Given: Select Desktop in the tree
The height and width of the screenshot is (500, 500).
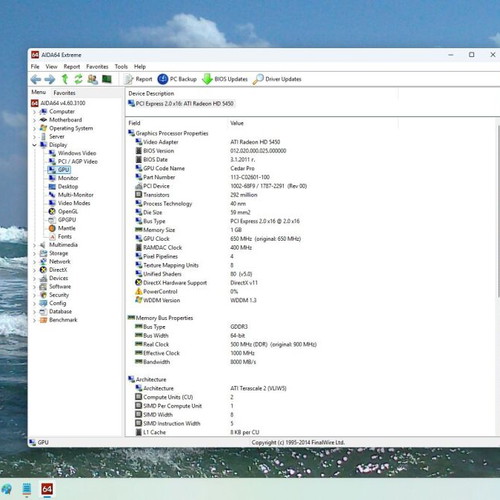Looking at the screenshot, I should pyautogui.click(x=63, y=186).
